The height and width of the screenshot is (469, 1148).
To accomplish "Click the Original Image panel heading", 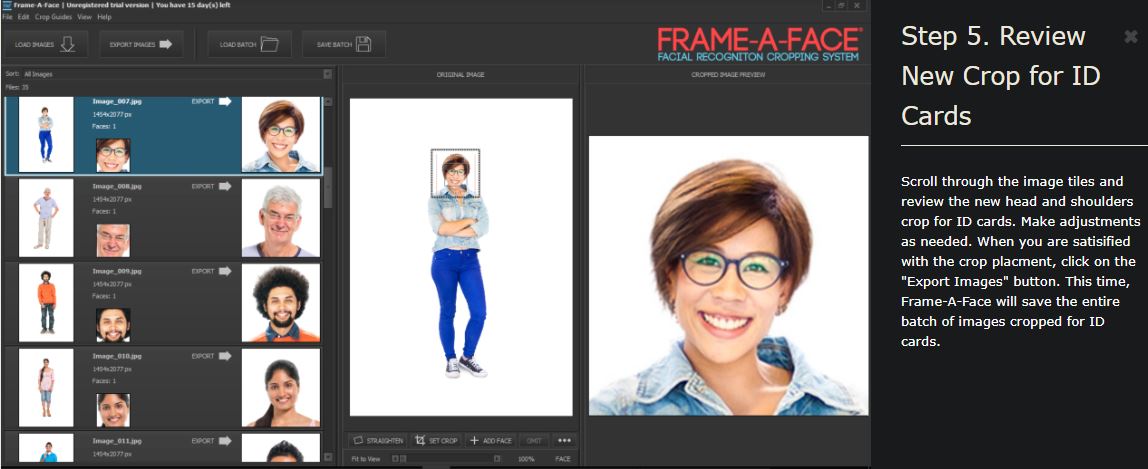I will [461, 75].
